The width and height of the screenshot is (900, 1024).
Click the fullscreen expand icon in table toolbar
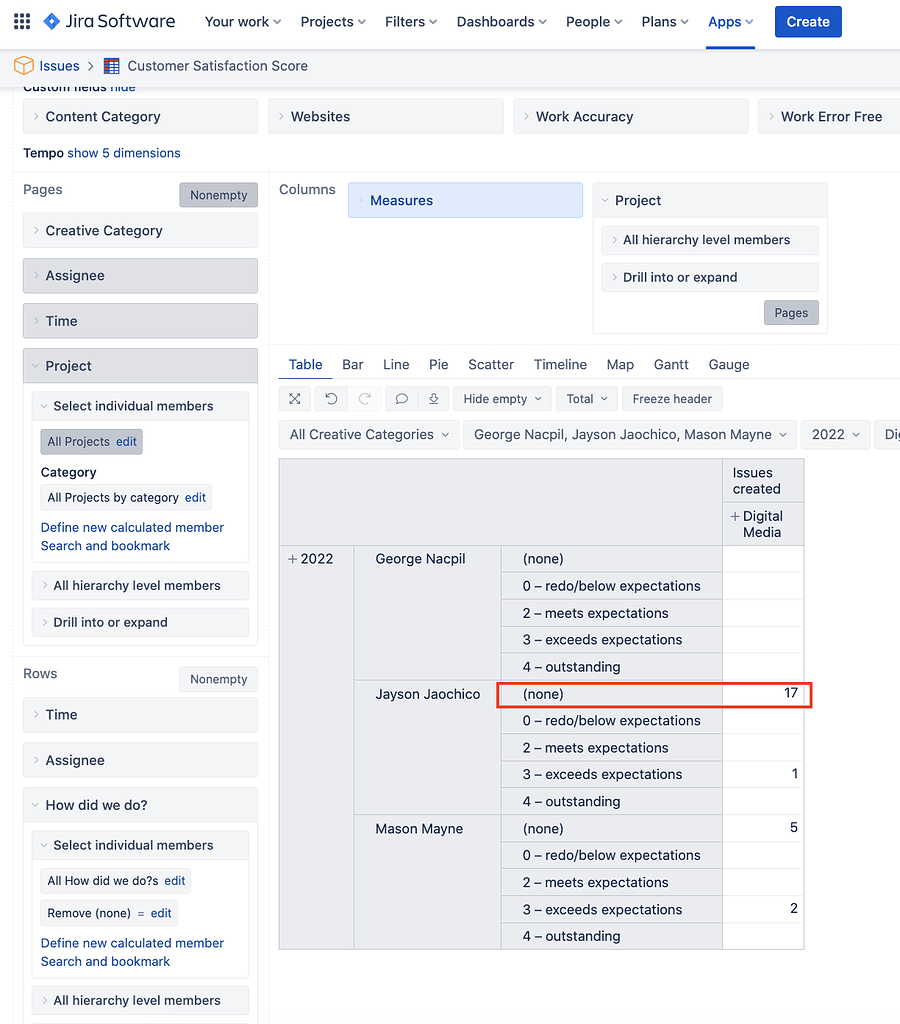click(295, 399)
